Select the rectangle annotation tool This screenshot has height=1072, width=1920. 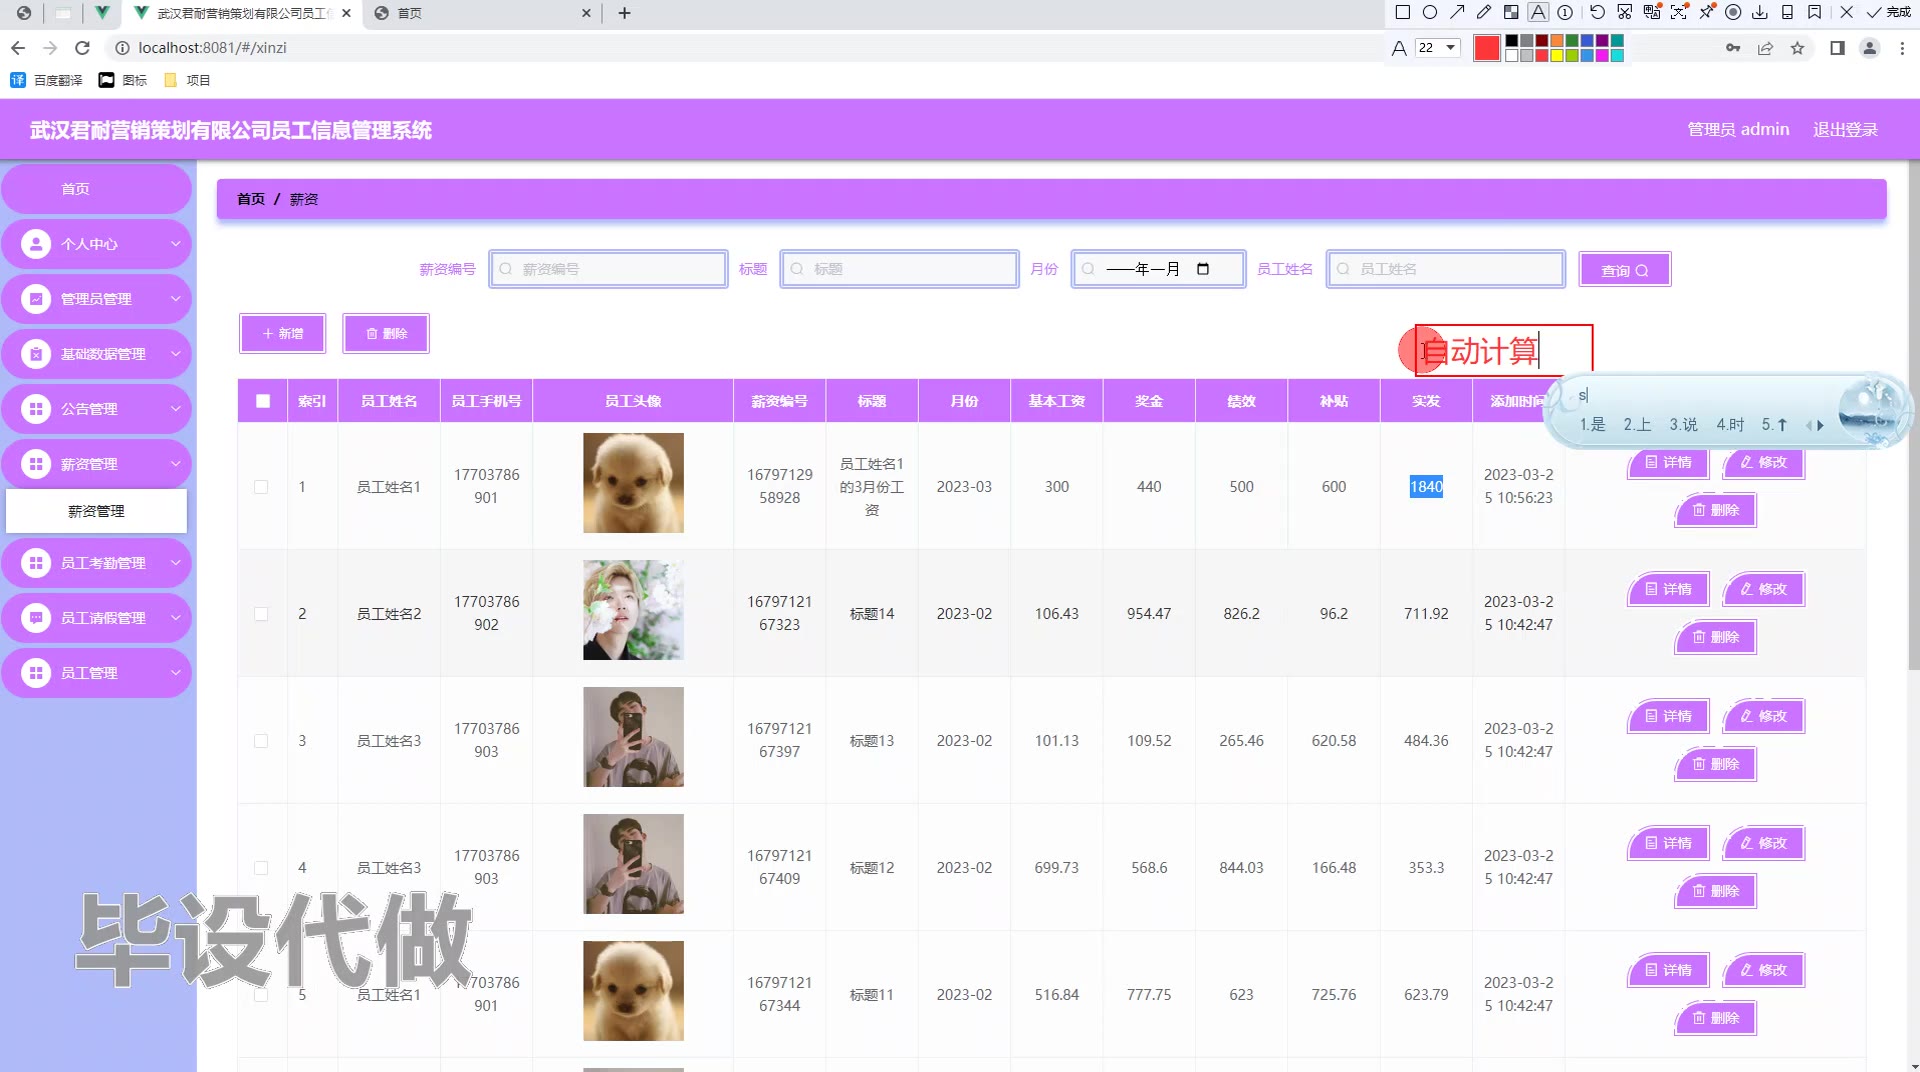pyautogui.click(x=1402, y=13)
